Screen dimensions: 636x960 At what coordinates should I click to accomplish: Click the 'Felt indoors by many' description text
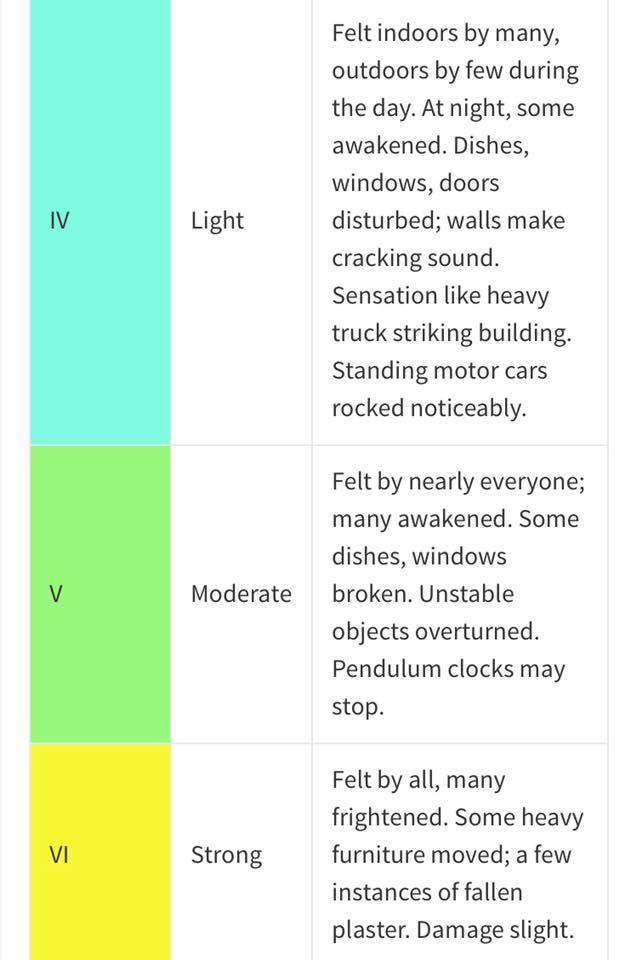click(x=446, y=33)
